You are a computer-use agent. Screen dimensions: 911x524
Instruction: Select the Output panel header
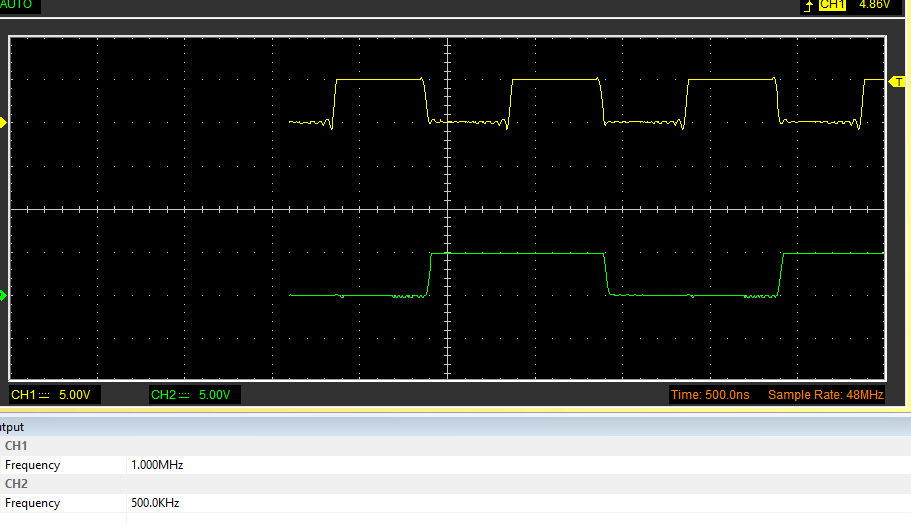(x=12, y=427)
